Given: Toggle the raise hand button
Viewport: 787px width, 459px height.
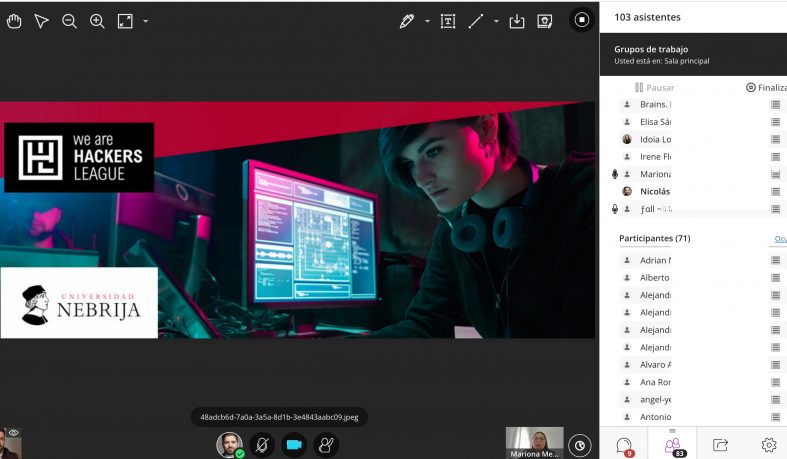Looking at the screenshot, I should [326, 445].
